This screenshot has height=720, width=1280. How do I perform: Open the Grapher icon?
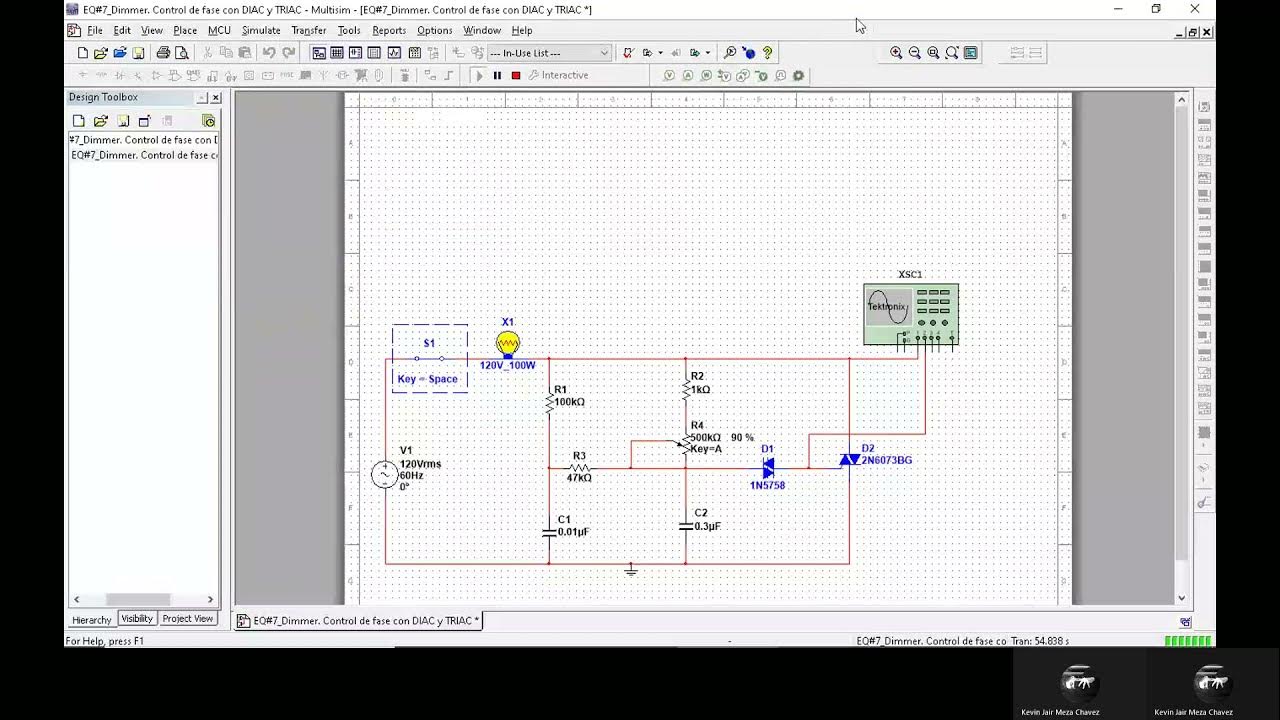(x=394, y=53)
